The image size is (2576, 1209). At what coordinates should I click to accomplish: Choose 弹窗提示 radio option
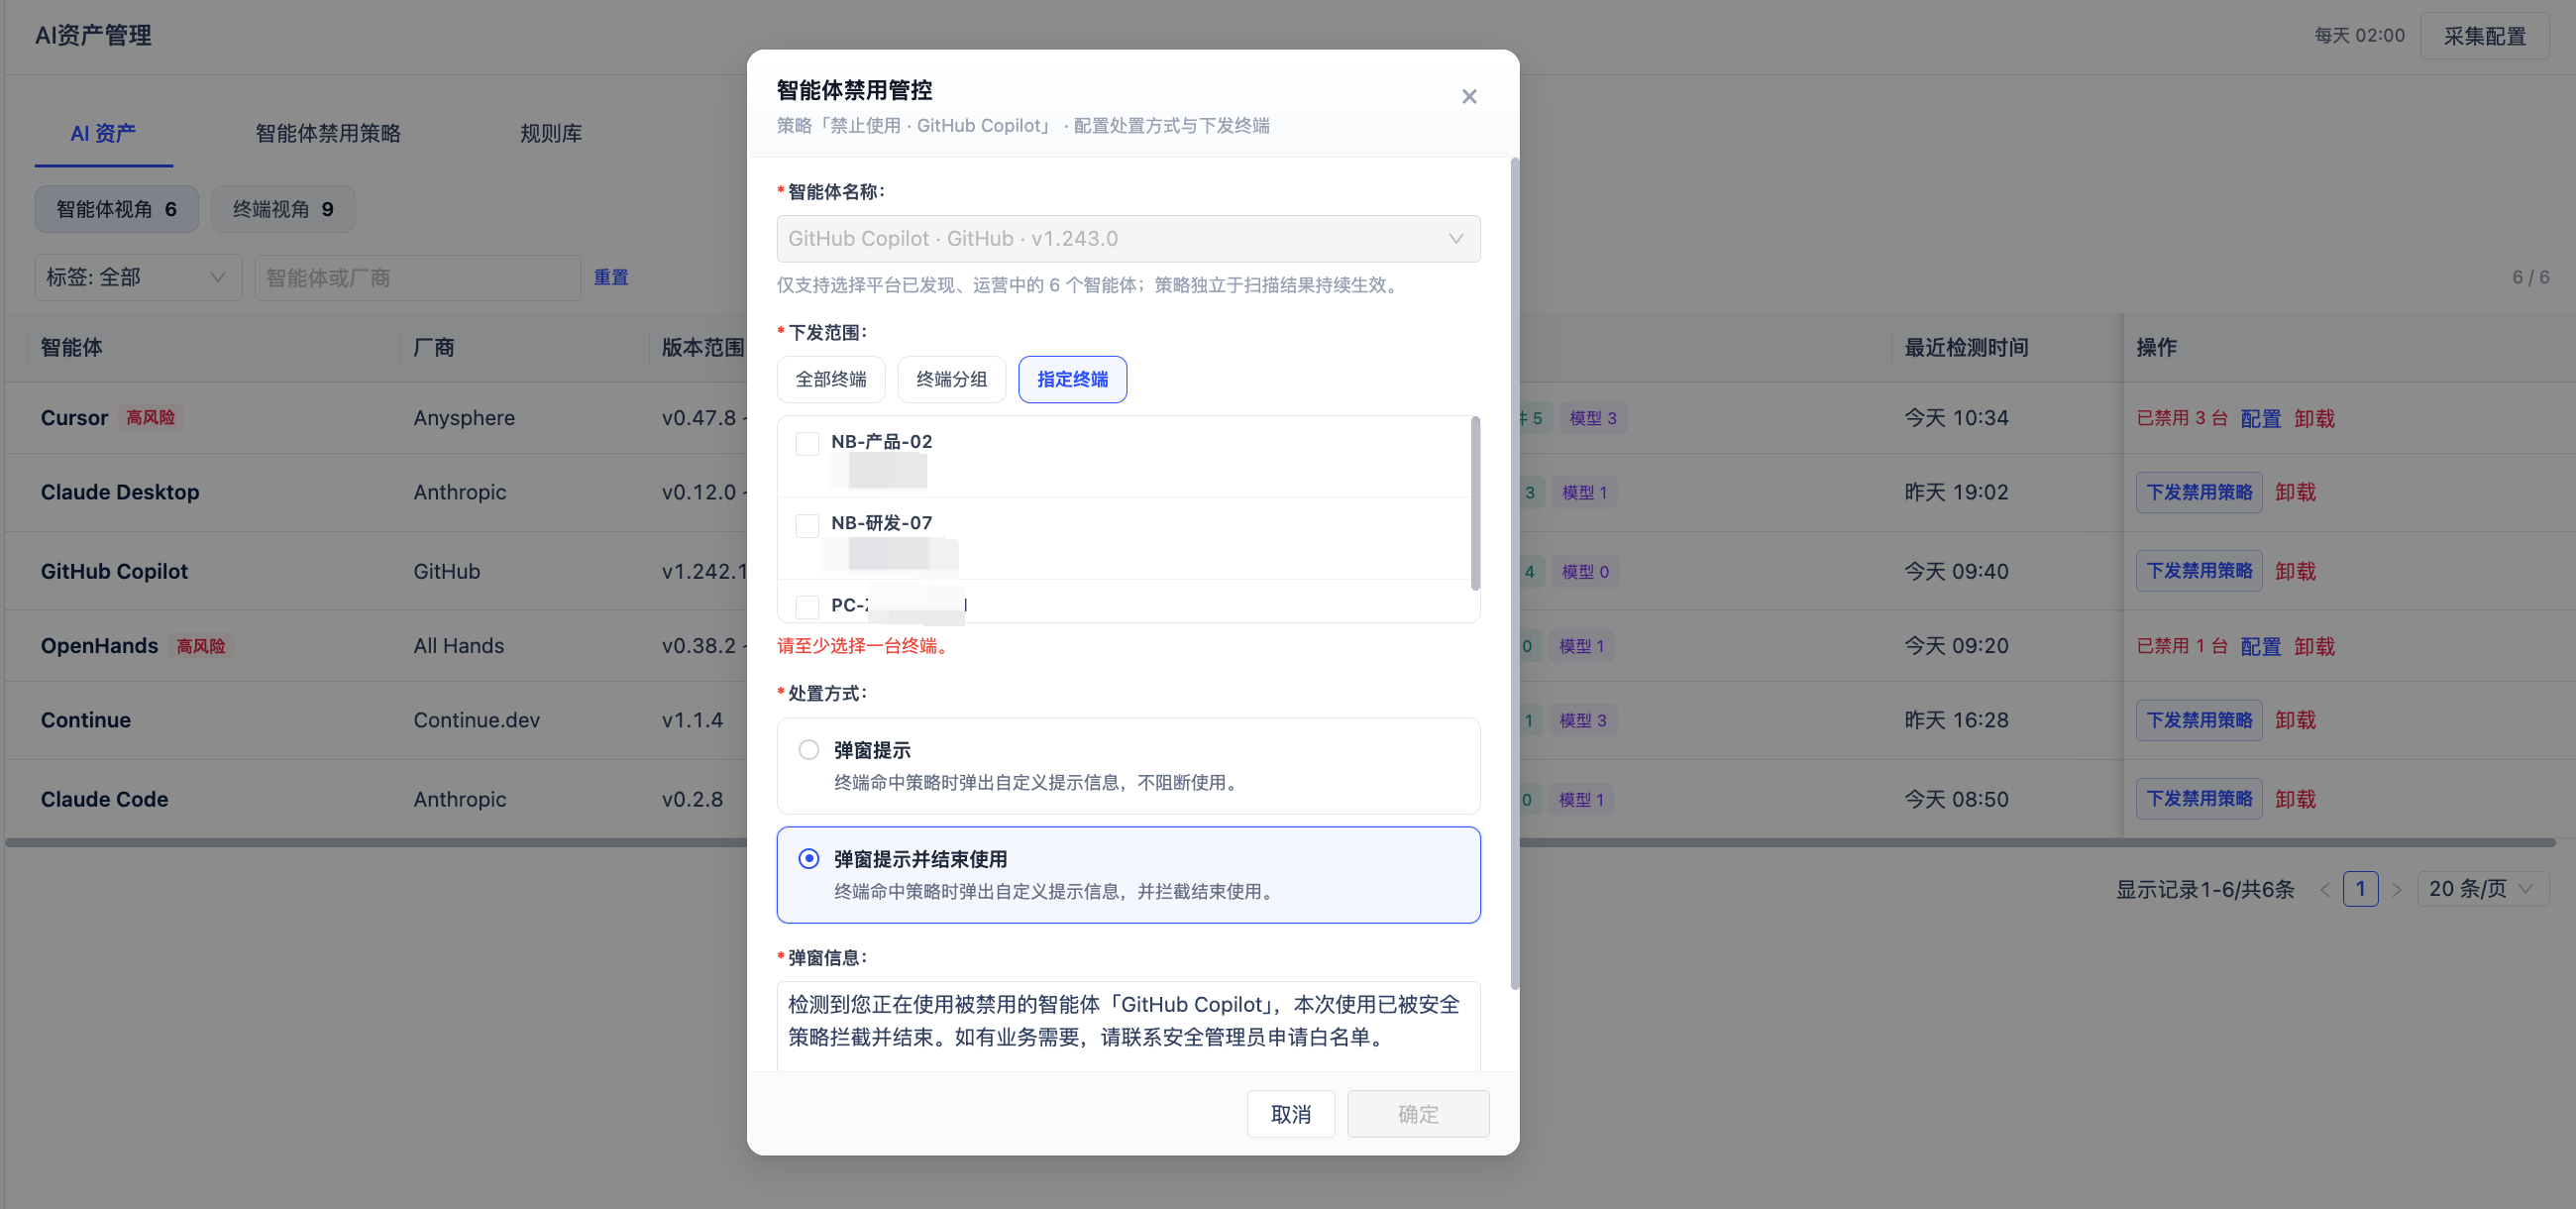pos(808,750)
